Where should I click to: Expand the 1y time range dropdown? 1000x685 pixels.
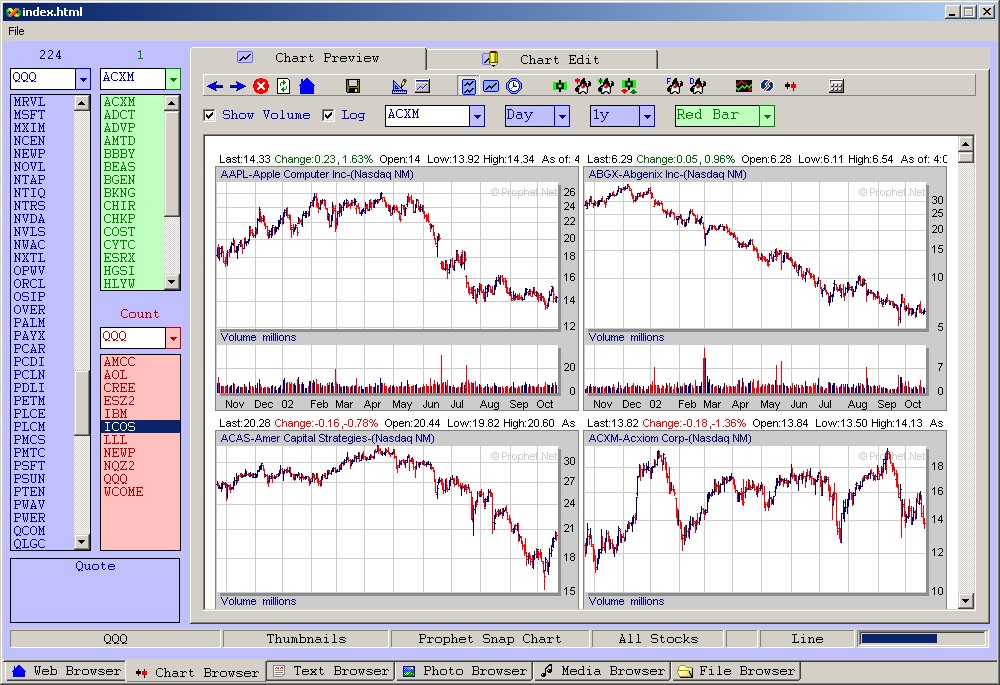(x=647, y=116)
